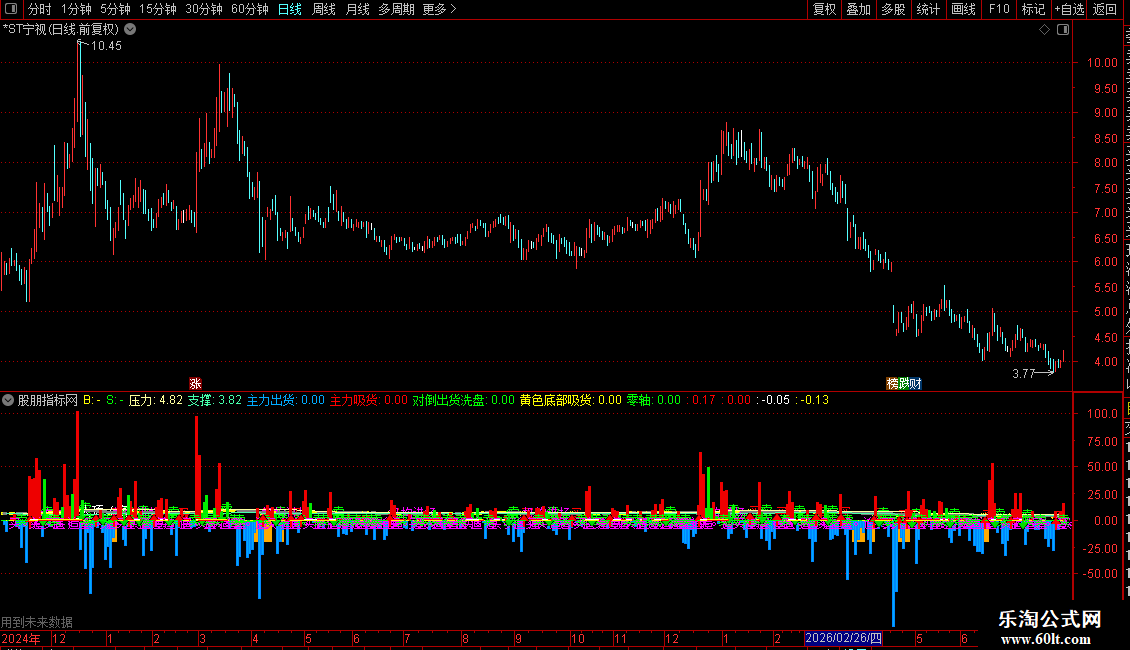
Task: Select the 60分钟 period tab
Action: pos(250,9)
